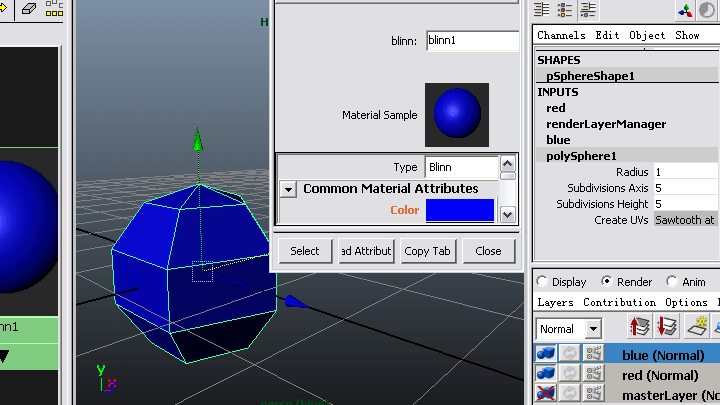The height and width of the screenshot is (405, 720).
Task: Click the Radius value field
Action: pyautogui.click(x=684, y=171)
